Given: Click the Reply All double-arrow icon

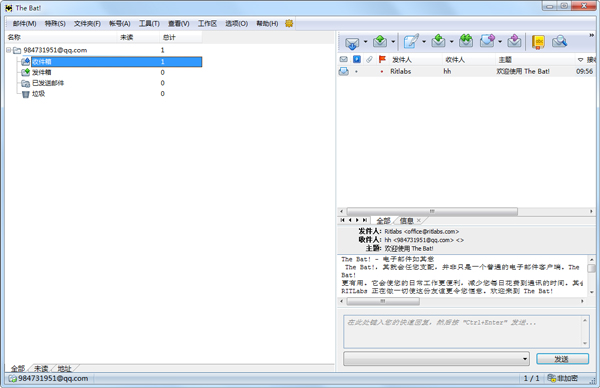Looking at the screenshot, I should tap(466, 41).
